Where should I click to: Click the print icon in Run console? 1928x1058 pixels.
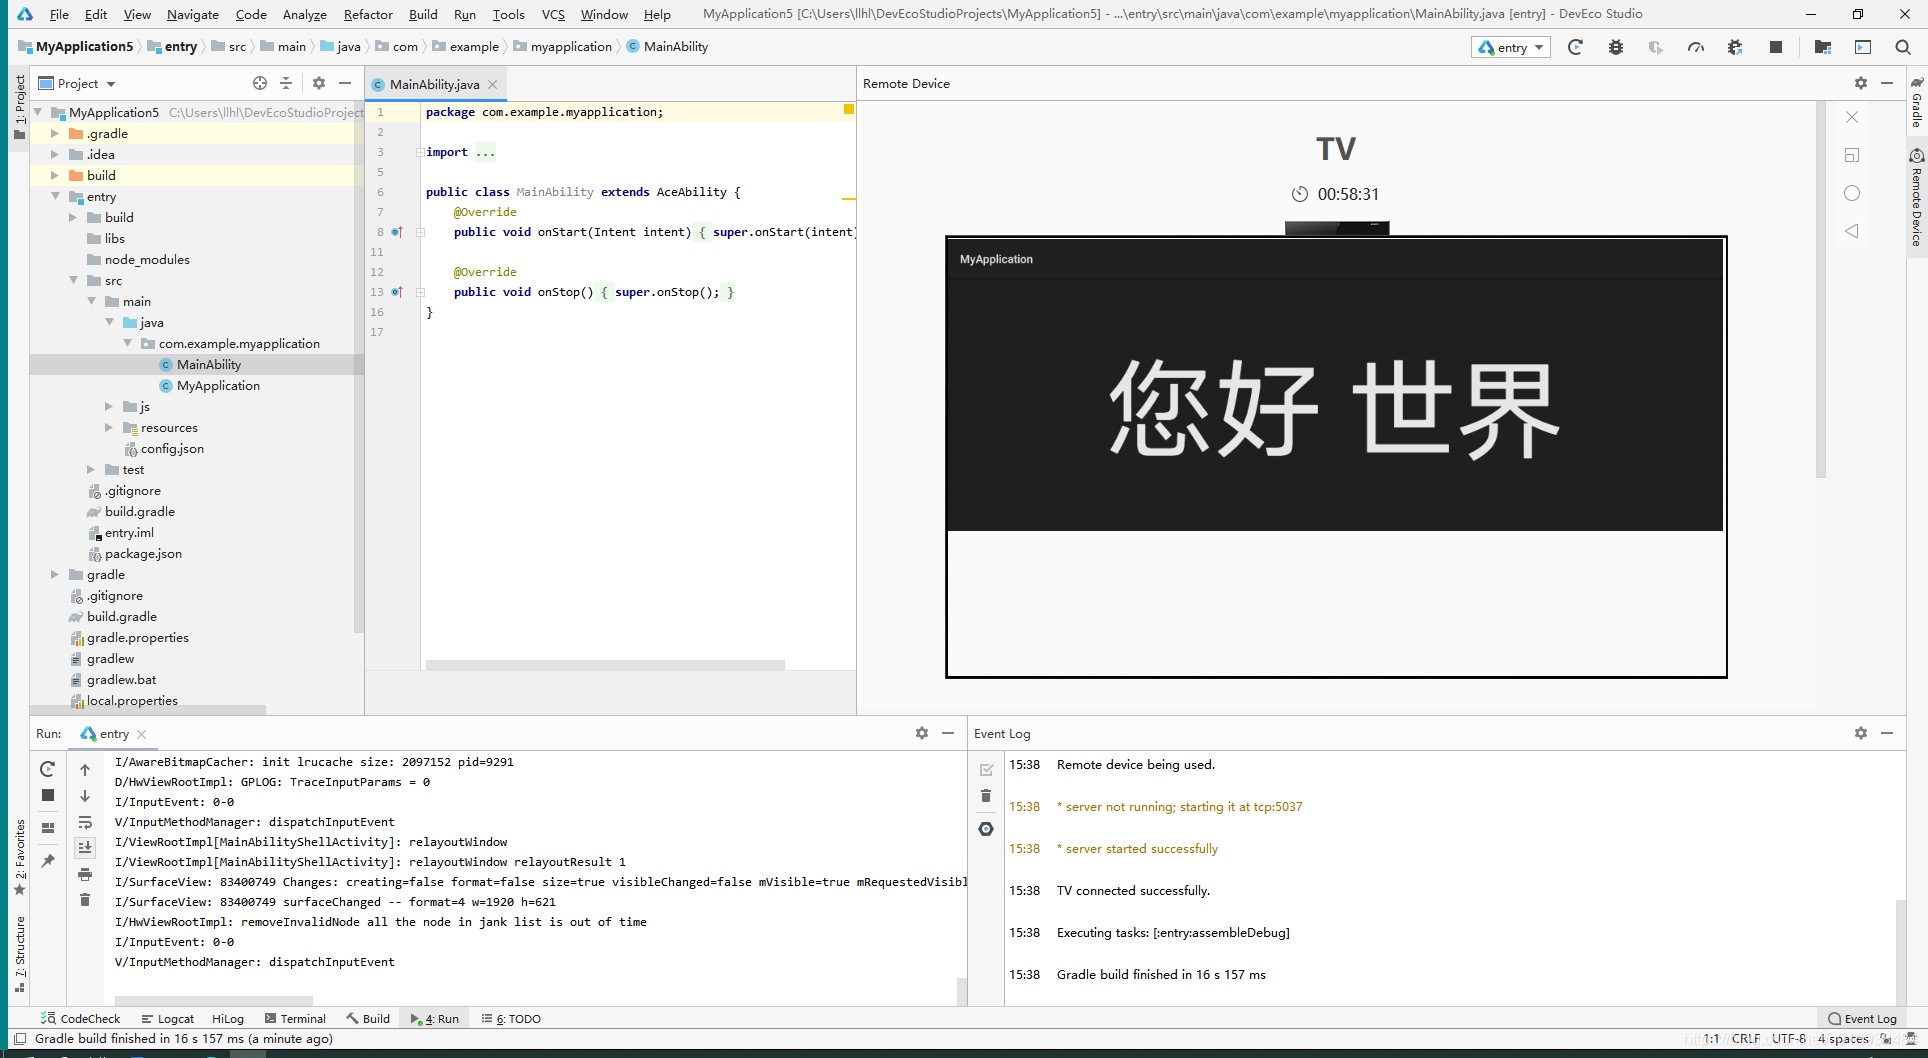tap(85, 874)
